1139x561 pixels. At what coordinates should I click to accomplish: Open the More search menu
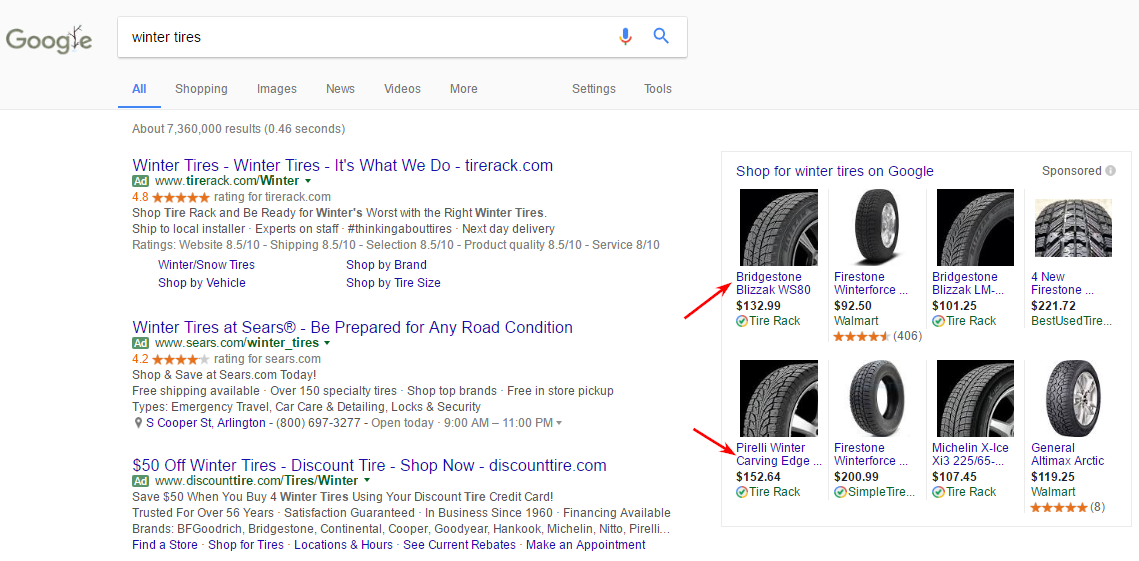tap(463, 89)
